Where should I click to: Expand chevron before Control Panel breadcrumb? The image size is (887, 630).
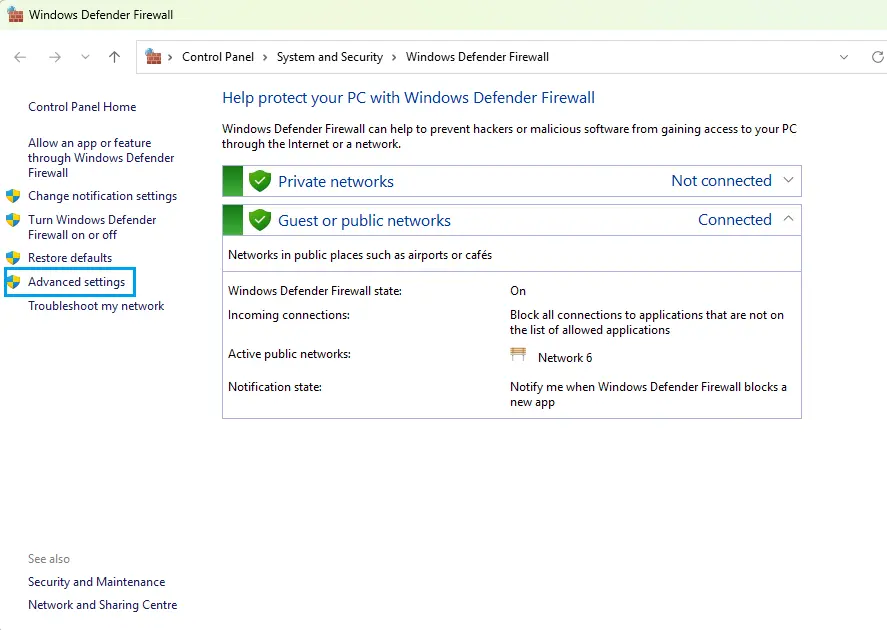pos(170,58)
